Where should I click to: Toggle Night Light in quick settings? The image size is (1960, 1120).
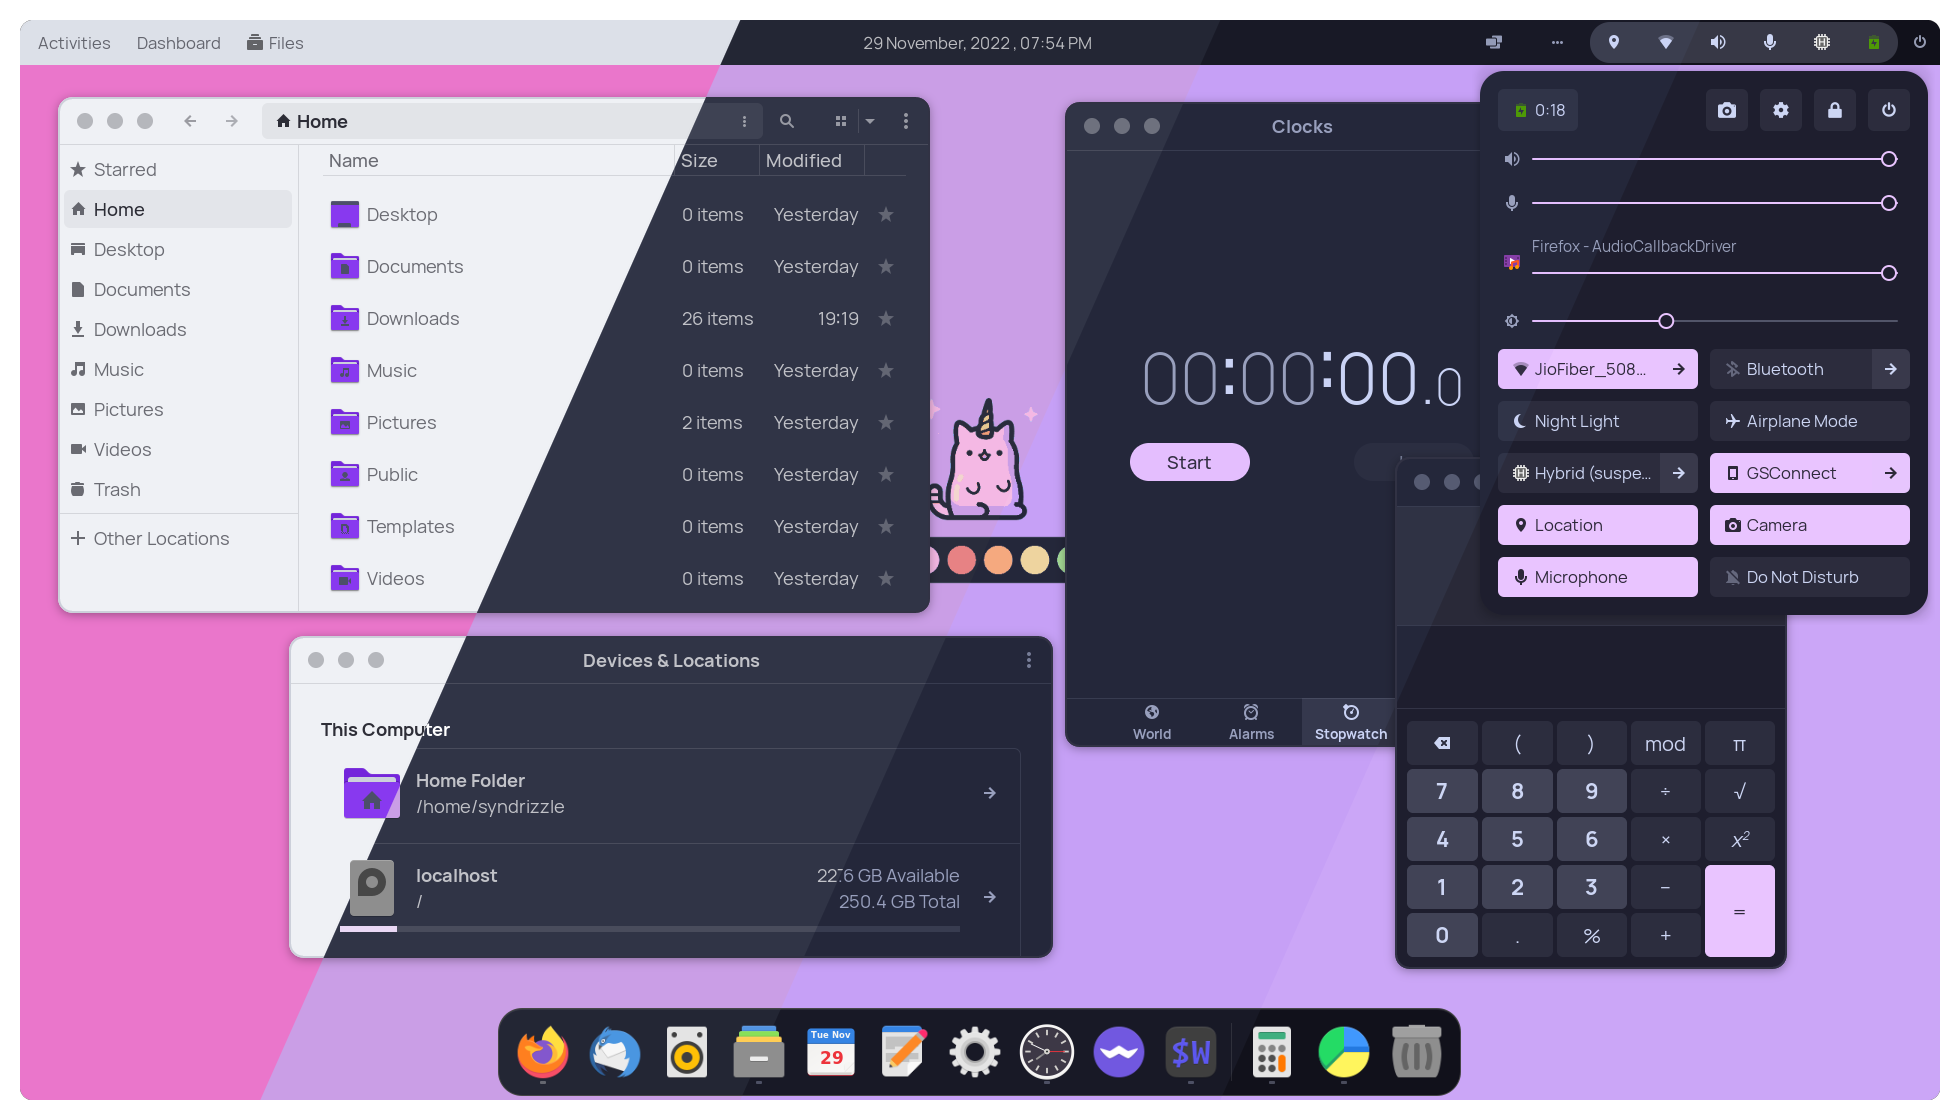(x=1597, y=421)
